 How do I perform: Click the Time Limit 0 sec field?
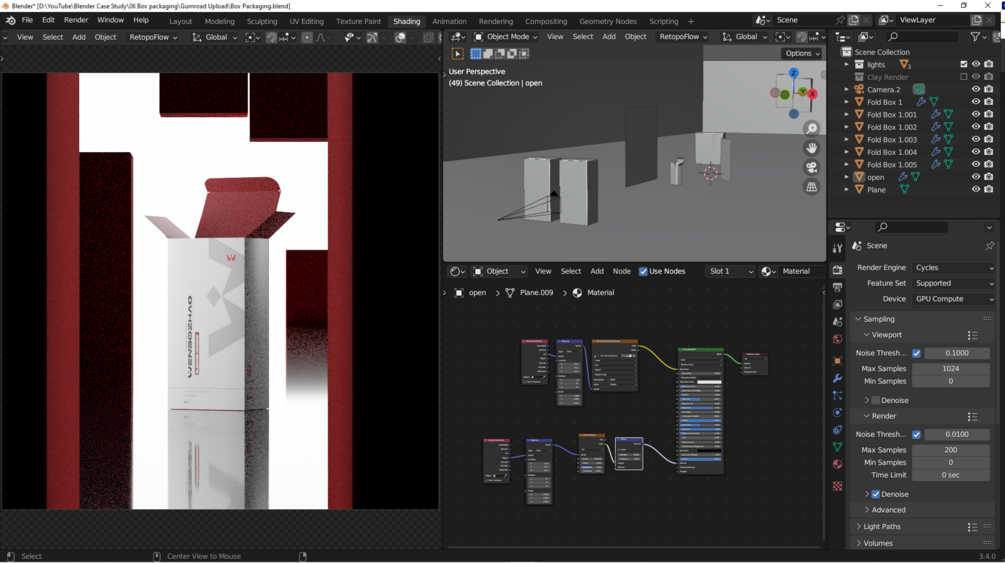(951, 475)
